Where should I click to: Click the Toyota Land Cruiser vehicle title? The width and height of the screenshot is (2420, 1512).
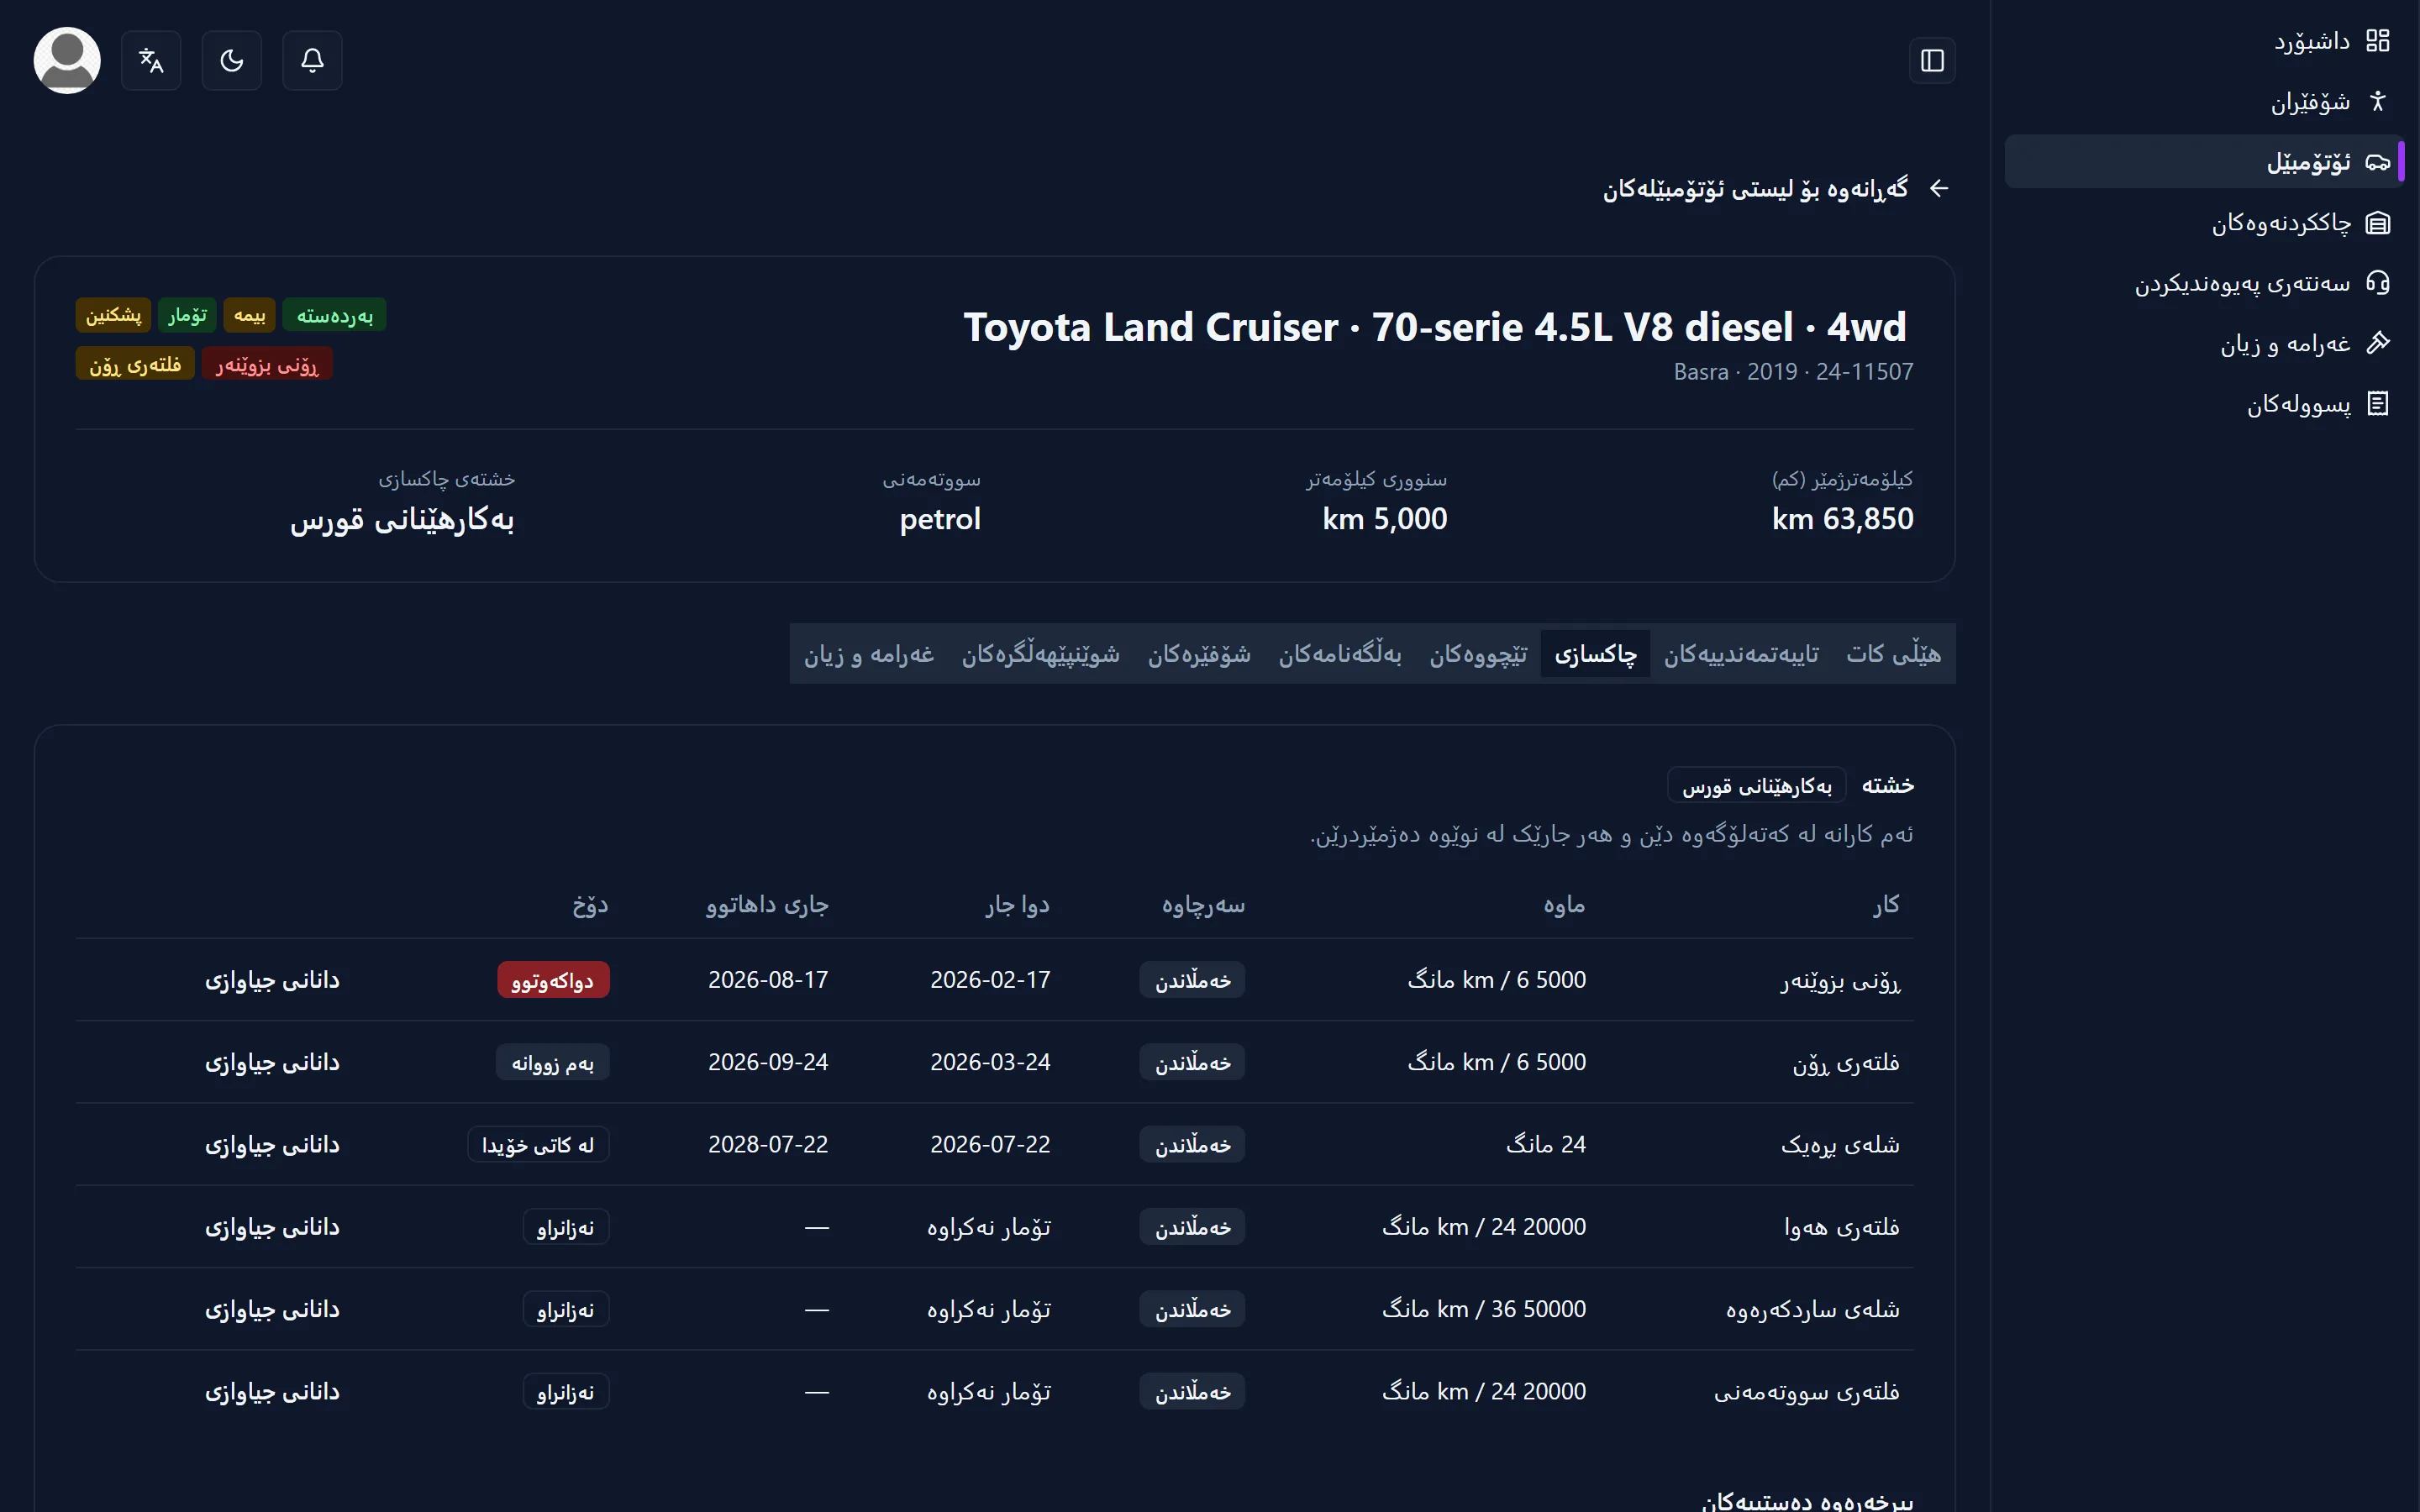coord(1435,327)
